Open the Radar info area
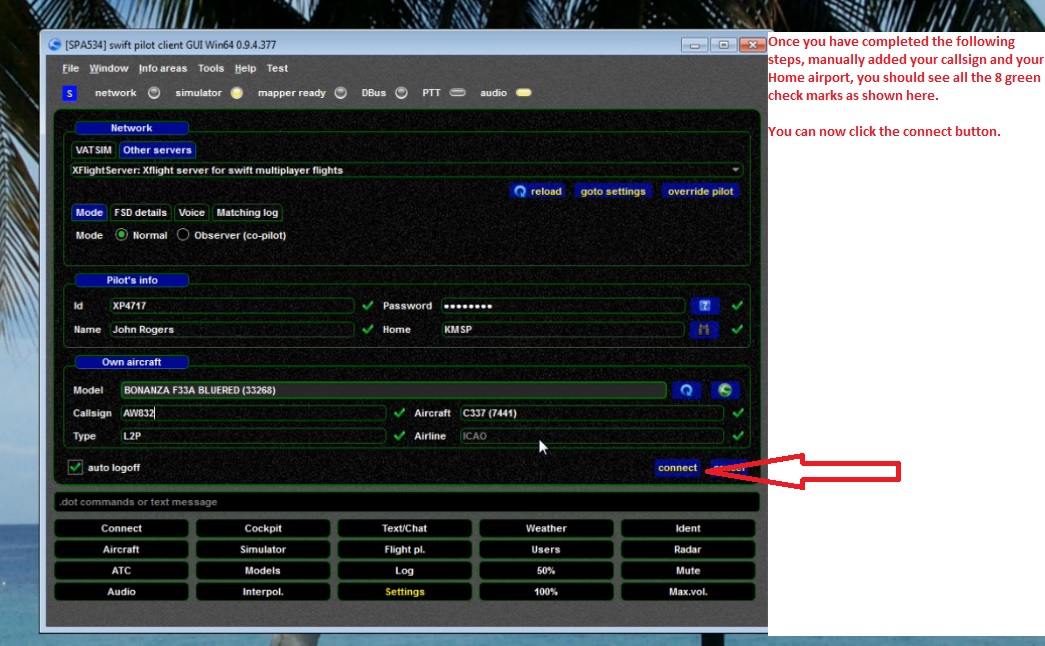1045x646 pixels. [x=688, y=550]
